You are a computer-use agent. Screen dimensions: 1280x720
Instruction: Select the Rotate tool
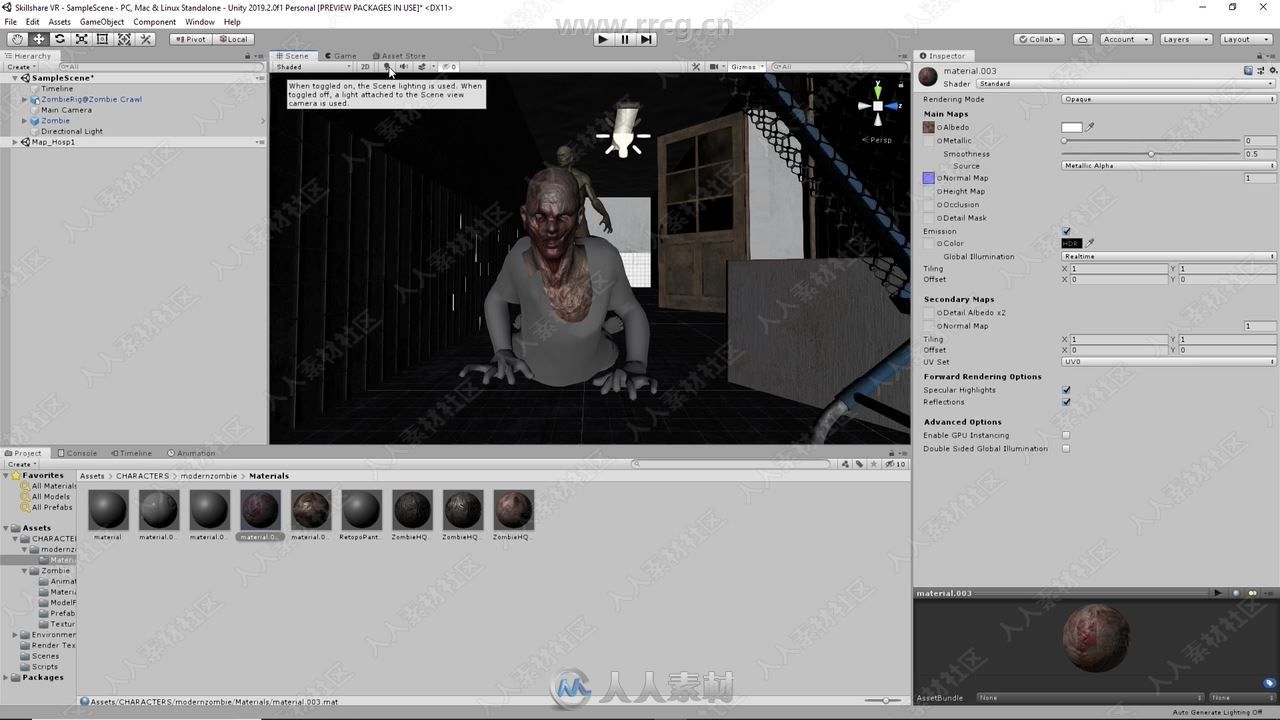point(60,39)
